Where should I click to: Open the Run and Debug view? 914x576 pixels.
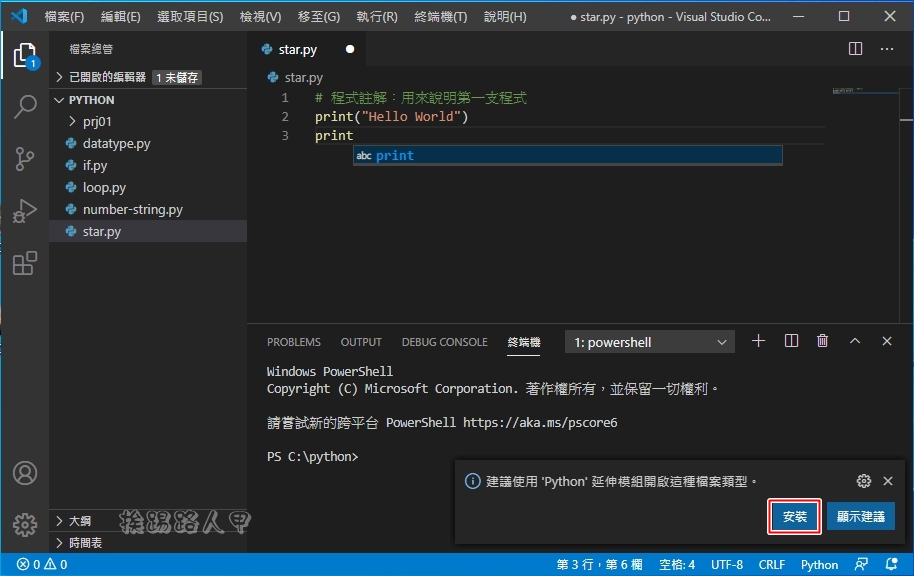click(25, 211)
